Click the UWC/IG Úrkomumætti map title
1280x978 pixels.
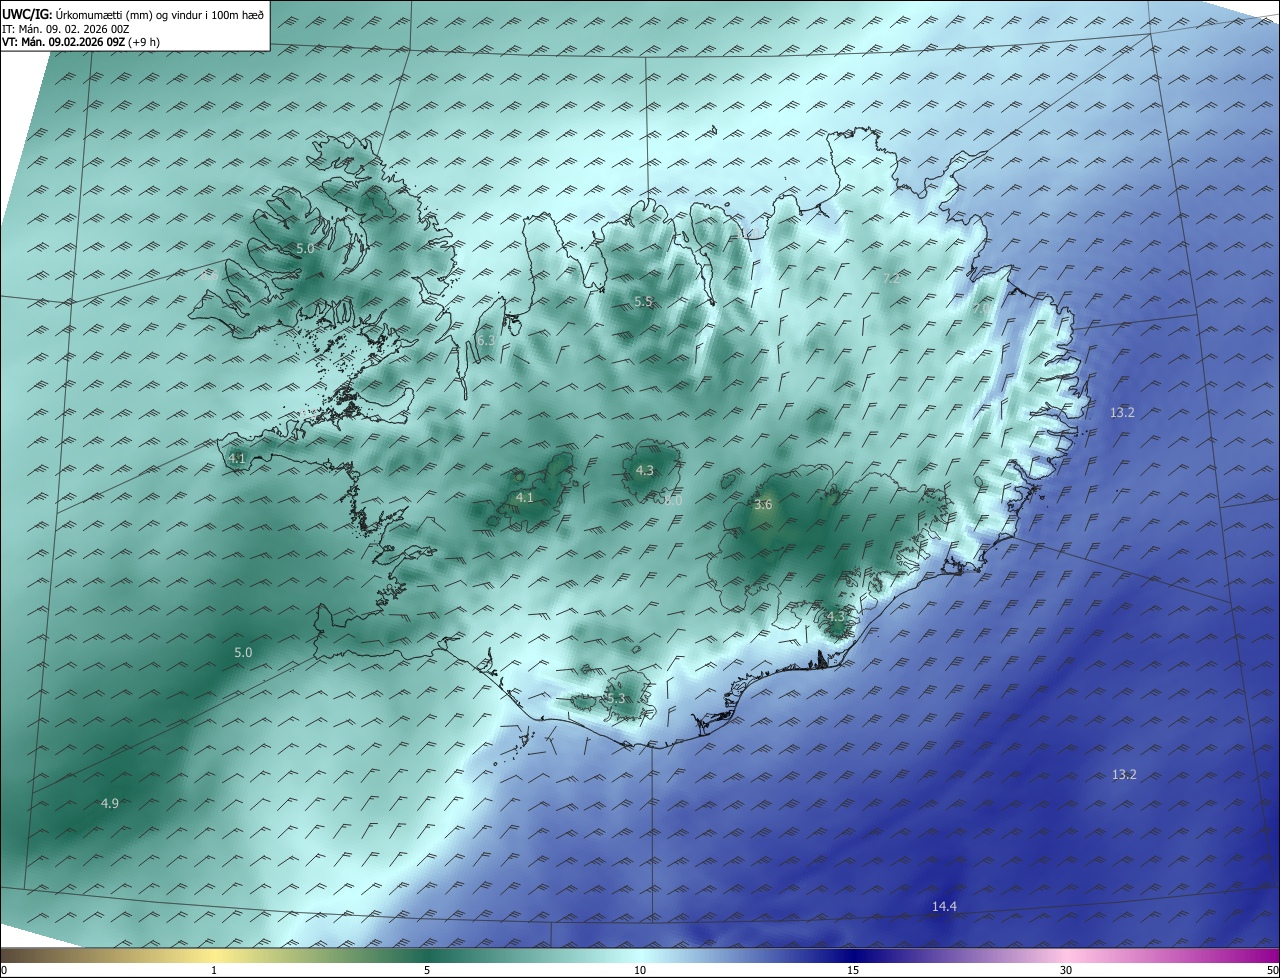click(x=132, y=14)
